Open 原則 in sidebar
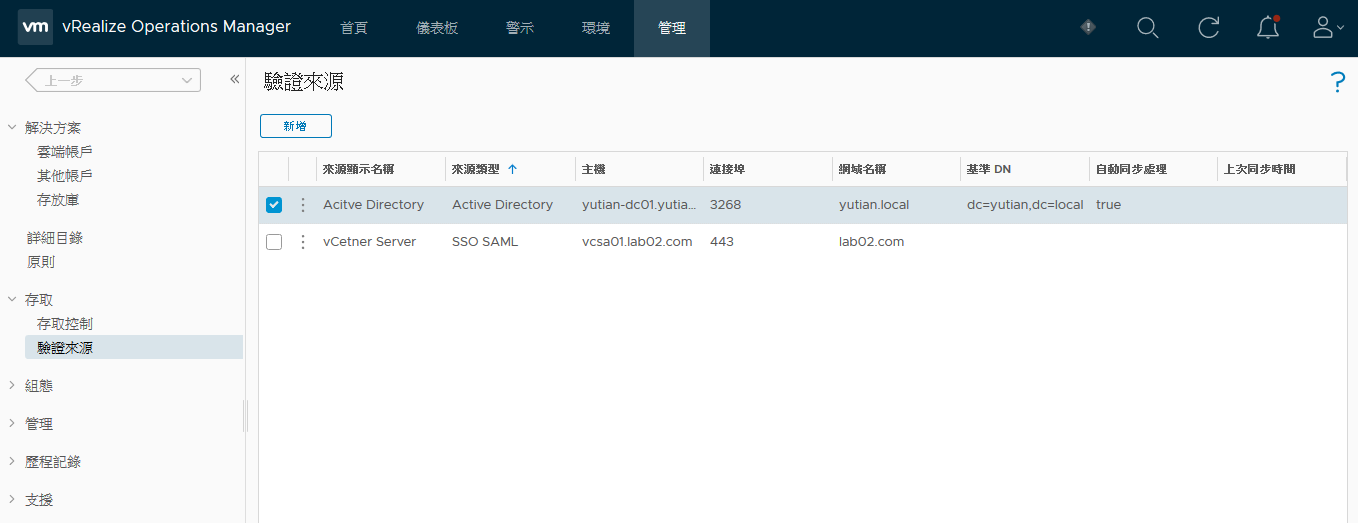1358x523 pixels. coord(40,262)
